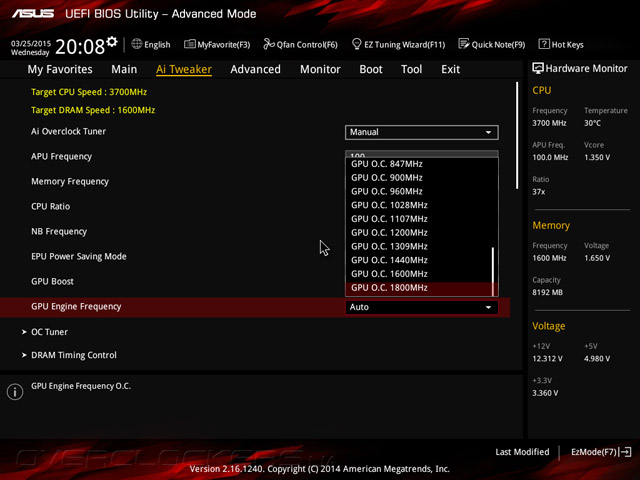Screen dimensions: 640x480
Task: Select the Exit tab
Action: coord(450,69)
